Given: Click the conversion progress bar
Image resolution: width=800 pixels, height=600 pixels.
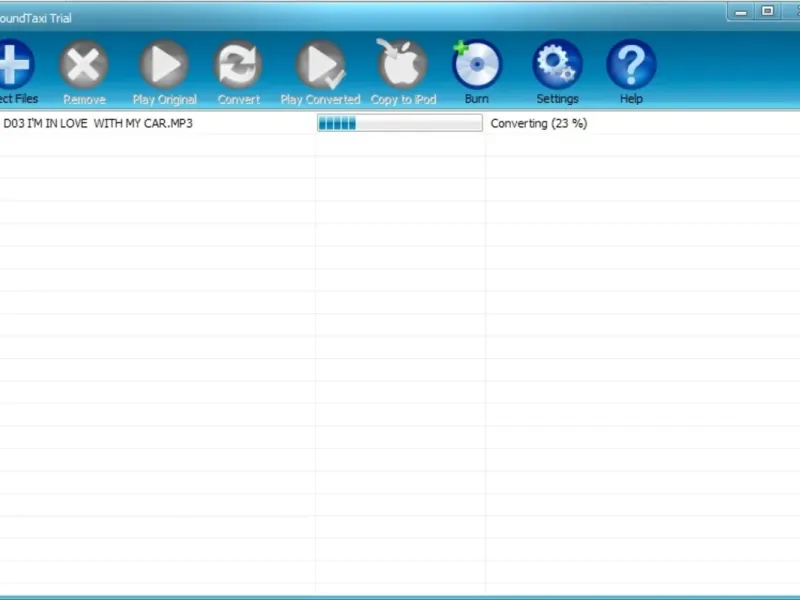Looking at the screenshot, I should [x=399, y=123].
